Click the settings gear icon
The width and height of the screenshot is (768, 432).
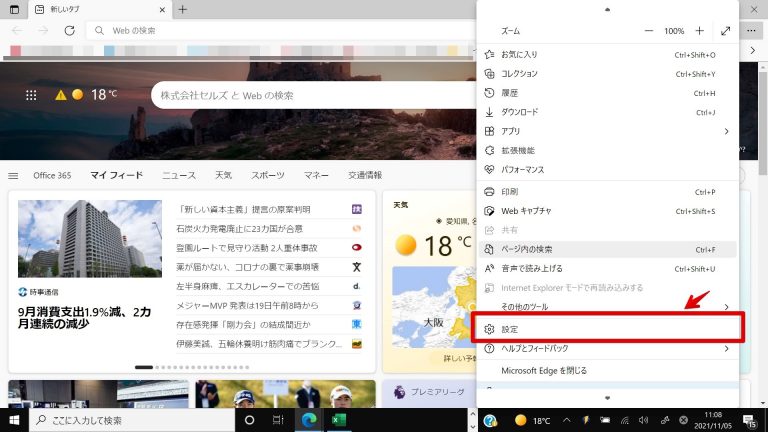tap(489, 329)
